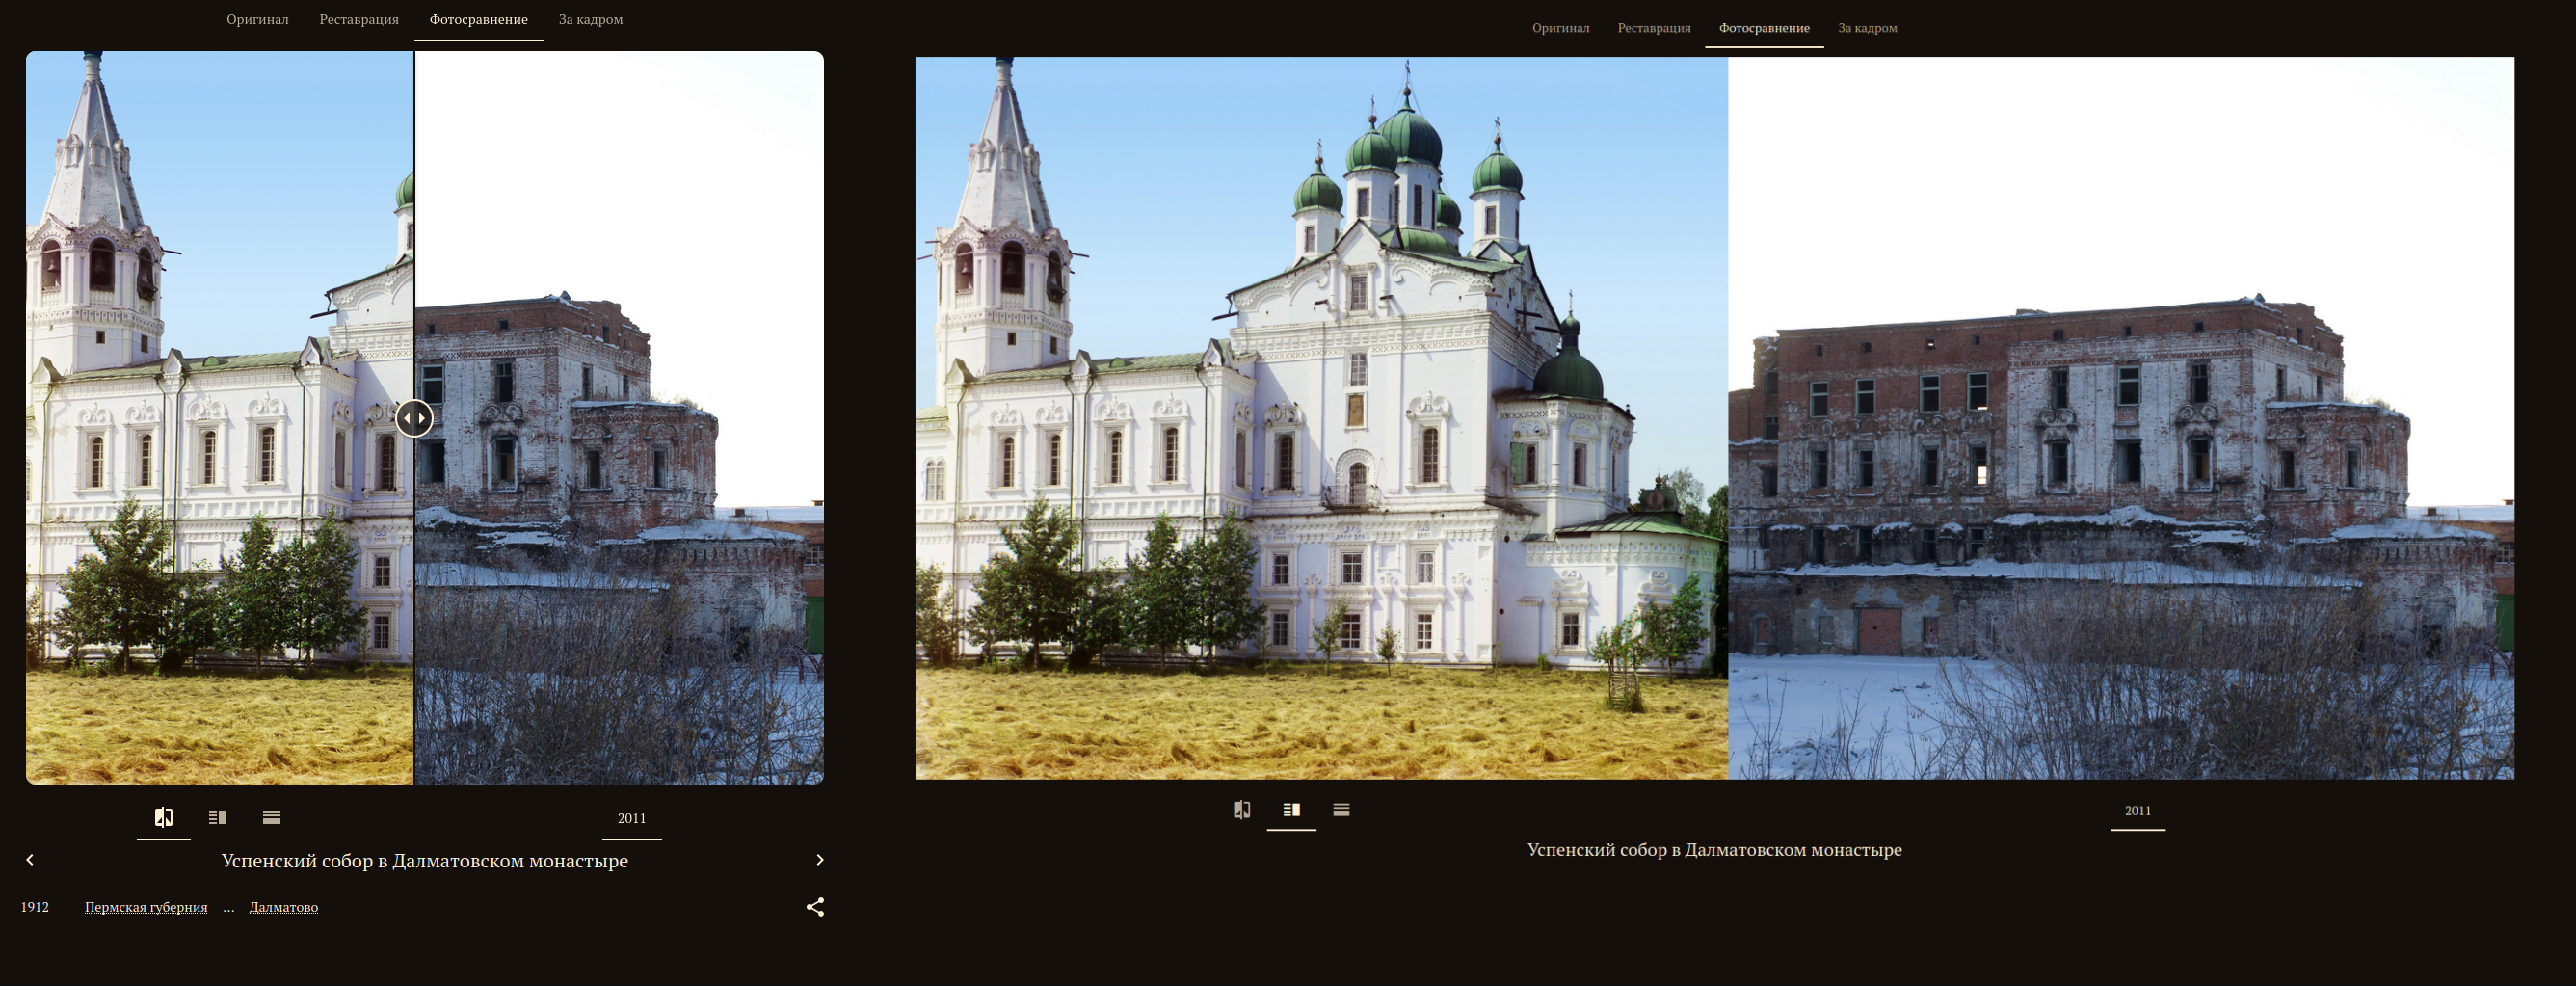Click the 2011 year label under right image
Image resolution: width=2576 pixels, height=986 pixels.
(x=2137, y=811)
